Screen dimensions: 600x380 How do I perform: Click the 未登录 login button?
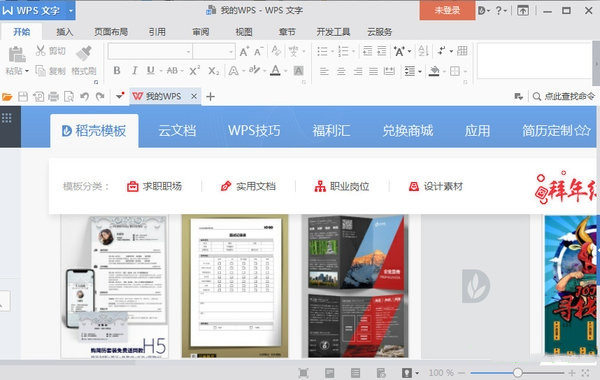447,10
